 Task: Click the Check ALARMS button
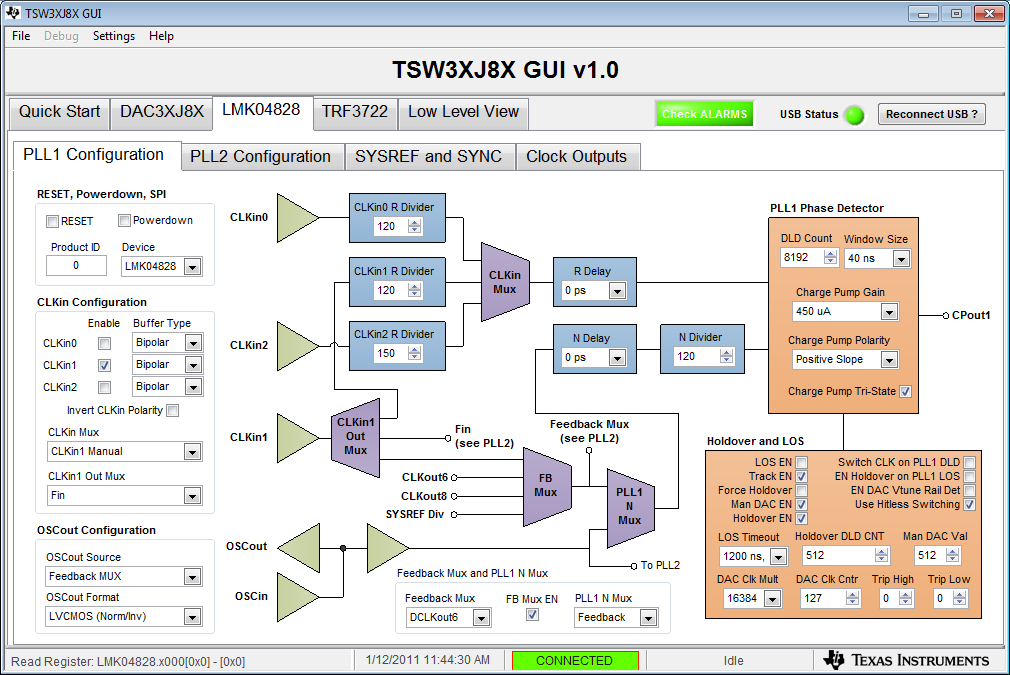[x=705, y=114]
